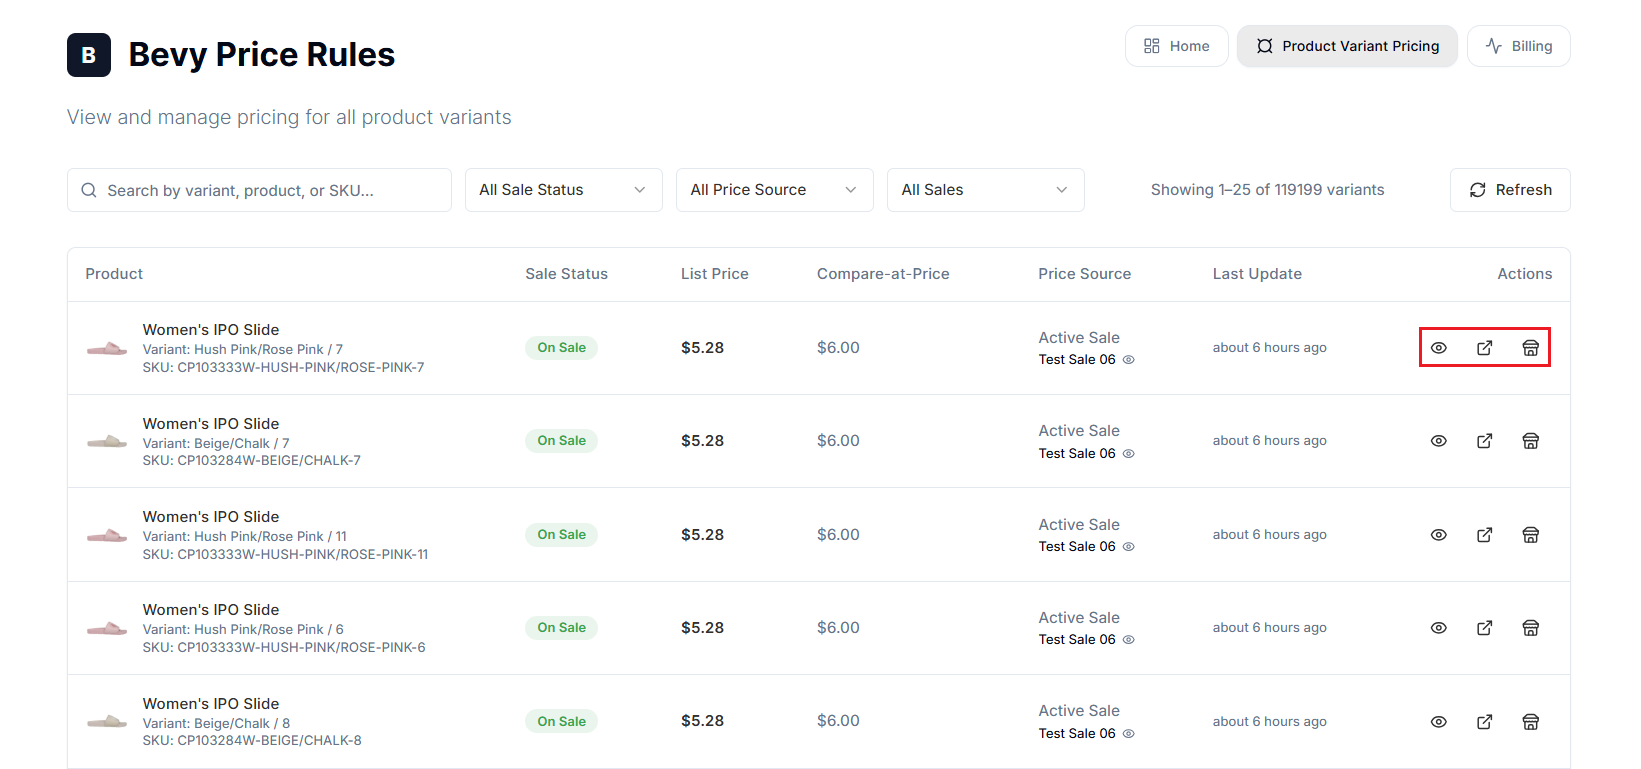Image resolution: width=1641 pixels, height=769 pixels.
Task: Open external link for Beige/Chalk / 7 variant
Action: 1485,441
